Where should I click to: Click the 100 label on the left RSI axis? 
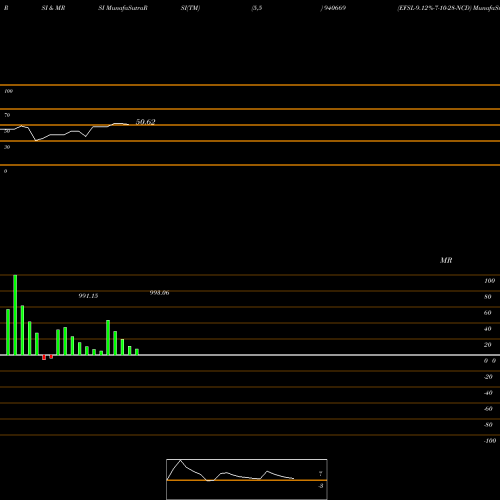[x=8, y=91]
